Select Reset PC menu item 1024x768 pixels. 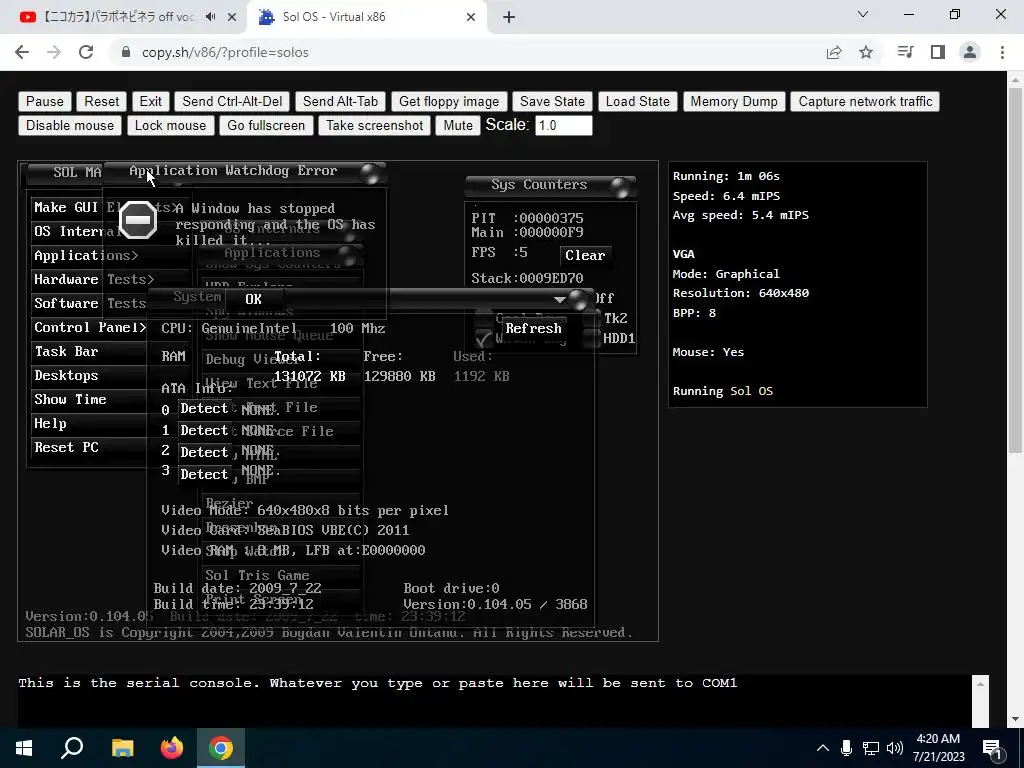click(x=89, y=447)
